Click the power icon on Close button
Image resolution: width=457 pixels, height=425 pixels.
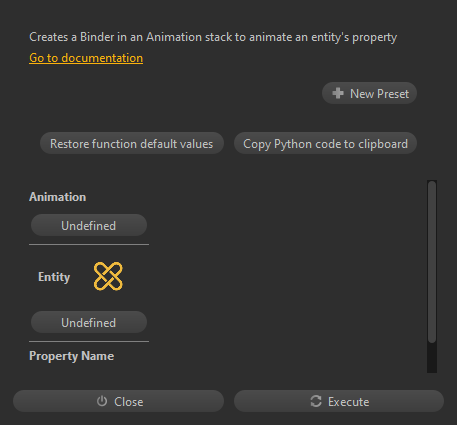click(x=102, y=401)
